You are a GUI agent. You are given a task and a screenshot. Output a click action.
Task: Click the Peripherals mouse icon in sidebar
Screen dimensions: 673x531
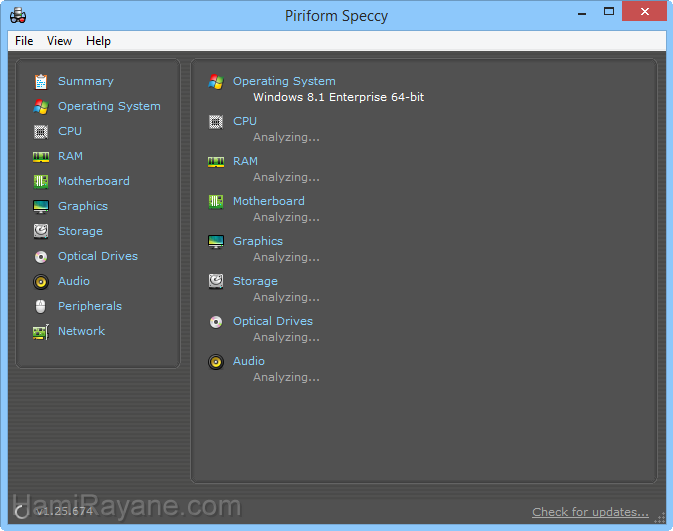(x=41, y=306)
